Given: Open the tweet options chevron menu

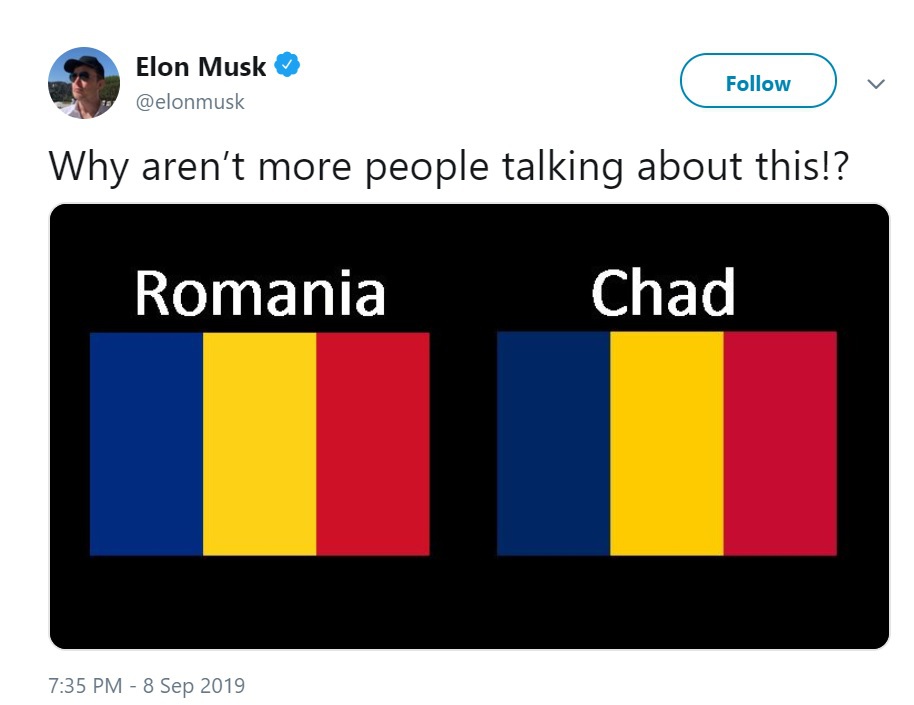Looking at the screenshot, I should click(x=876, y=84).
